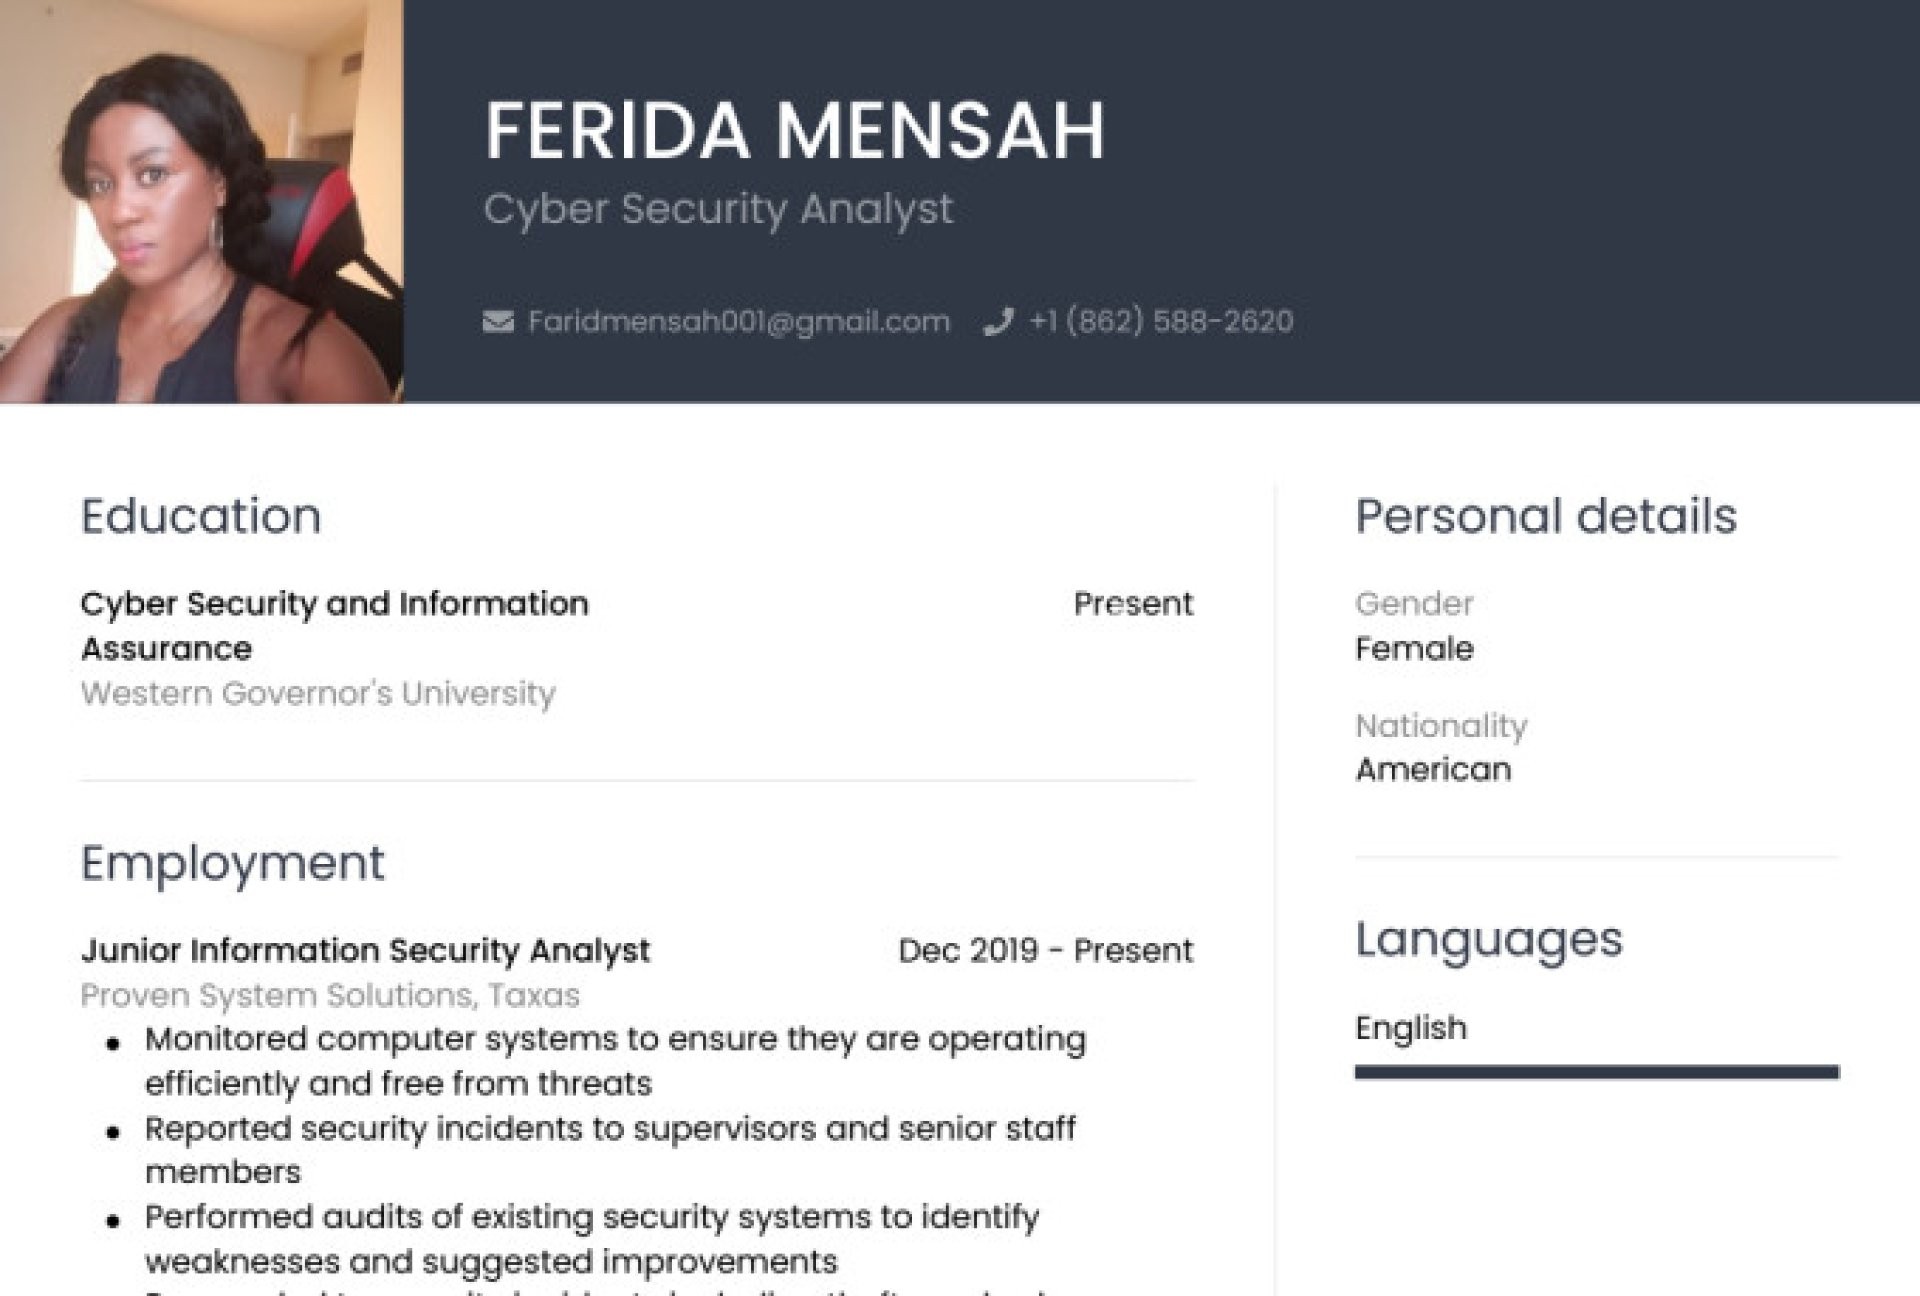1920x1296 pixels.
Task: Click the Personal details heading
Action: (x=1545, y=516)
